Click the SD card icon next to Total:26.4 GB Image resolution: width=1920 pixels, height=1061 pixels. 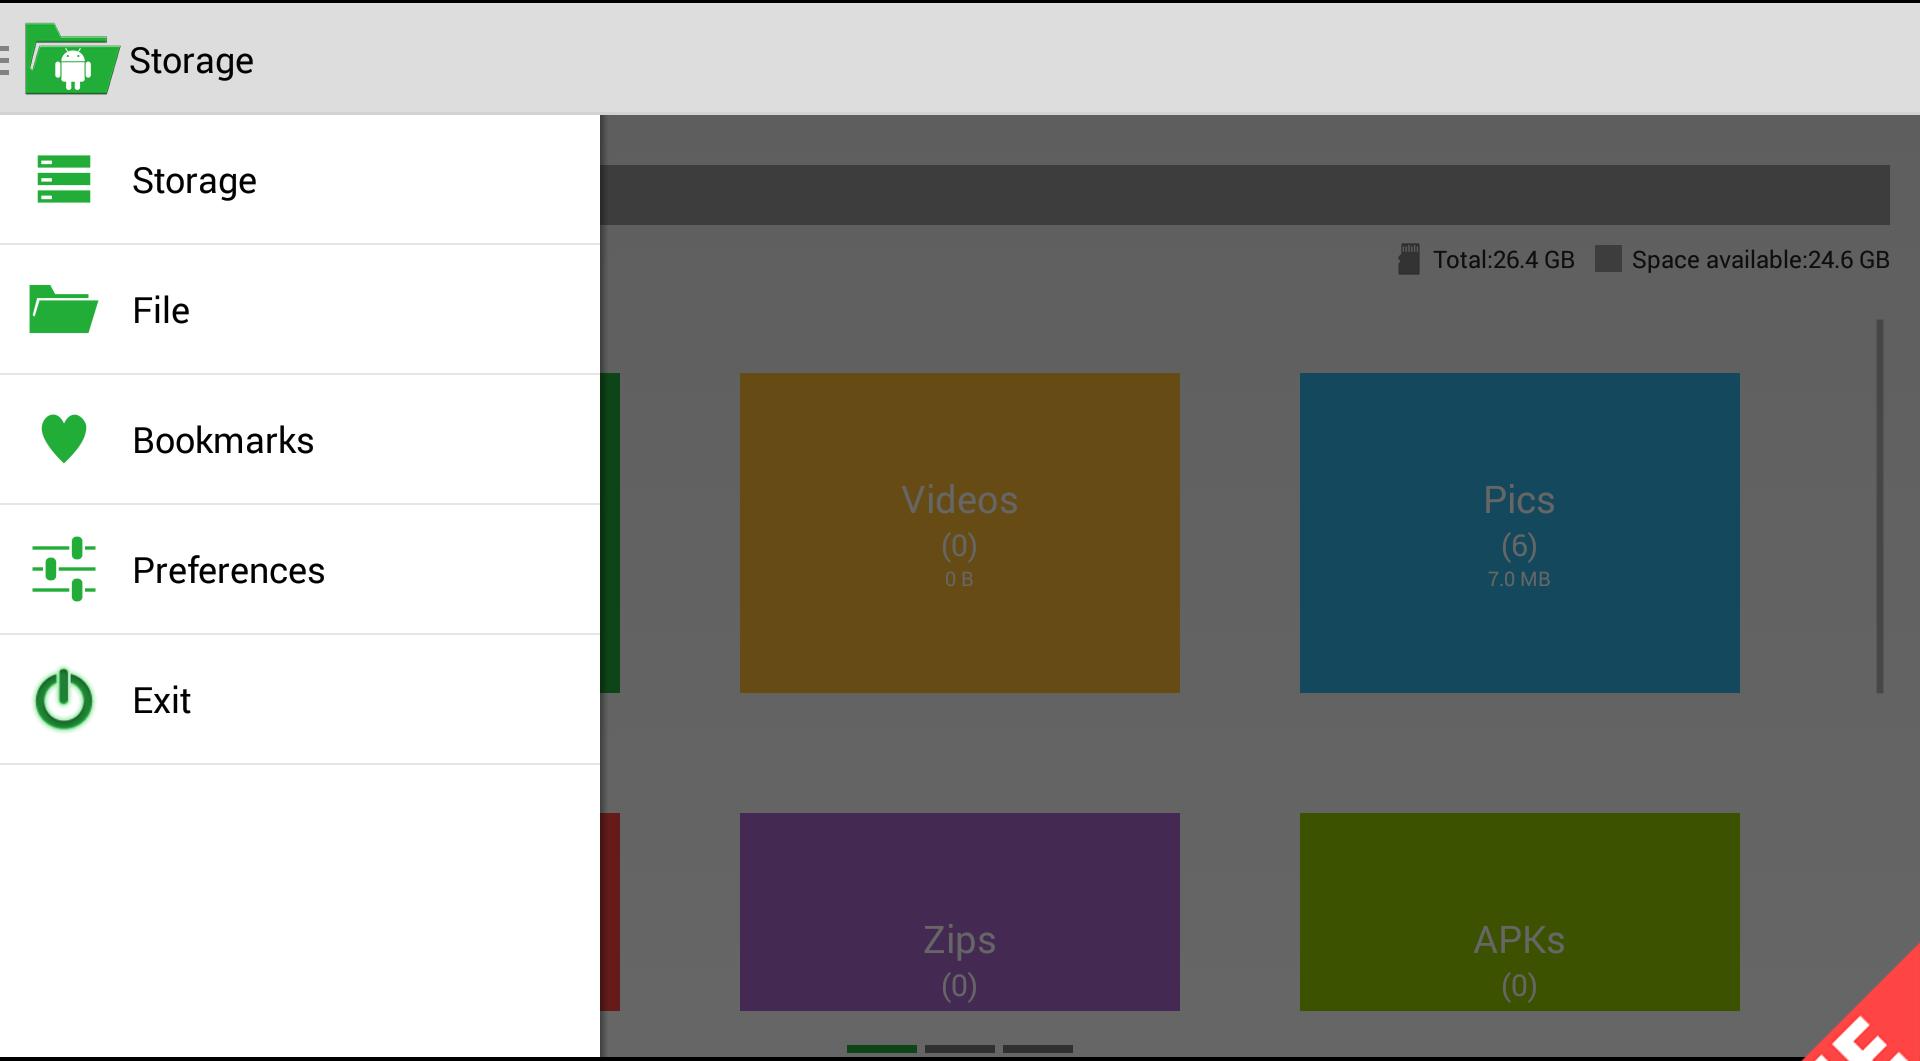click(1409, 258)
